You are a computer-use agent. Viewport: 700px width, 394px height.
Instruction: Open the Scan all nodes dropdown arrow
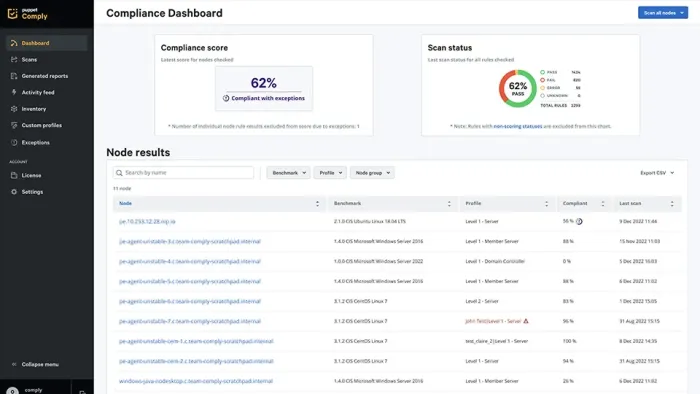point(682,13)
